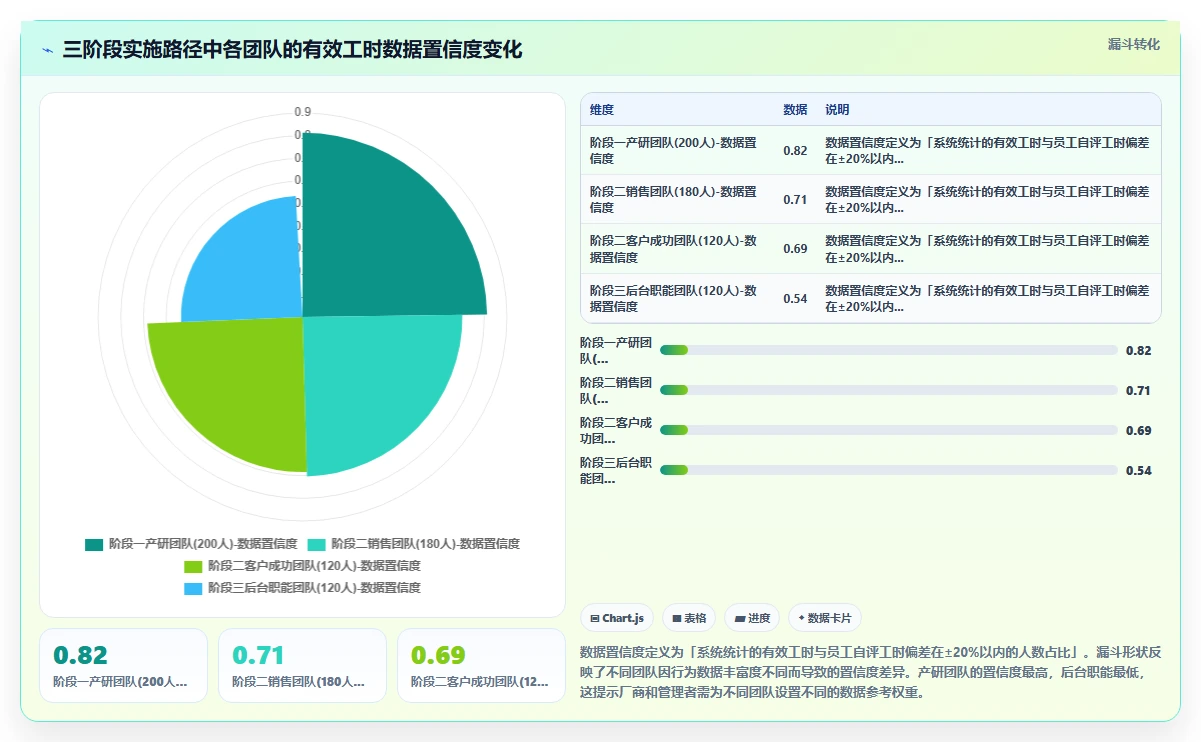
Task: Toggle legend swatch for 阶段二销售团队(180人)
Action: [x=316, y=544]
